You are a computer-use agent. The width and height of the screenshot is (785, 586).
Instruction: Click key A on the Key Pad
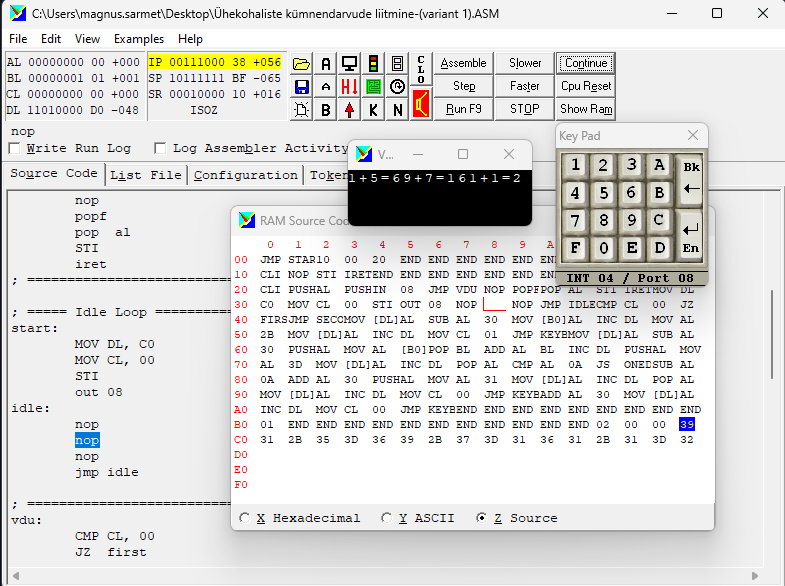pyautogui.click(x=659, y=165)
